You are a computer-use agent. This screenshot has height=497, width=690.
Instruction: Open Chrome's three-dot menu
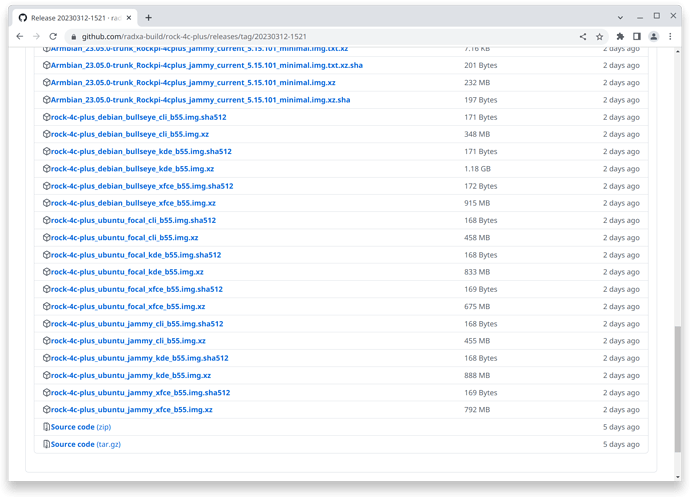coord(670,37)
